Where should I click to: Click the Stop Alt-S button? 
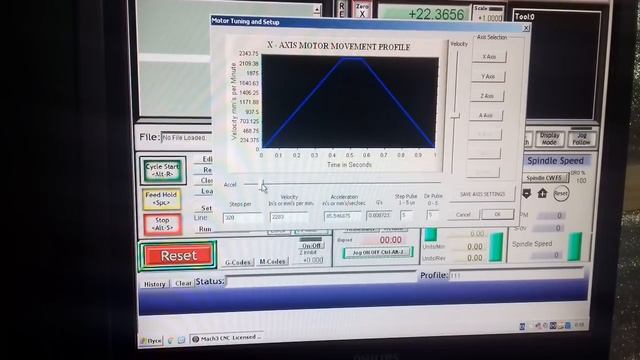[162, 224]
